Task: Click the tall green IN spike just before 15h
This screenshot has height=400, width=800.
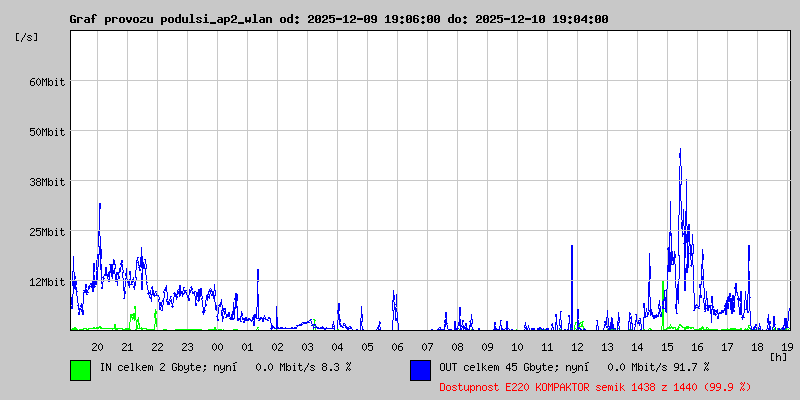Action: click(x=663, y=305)
